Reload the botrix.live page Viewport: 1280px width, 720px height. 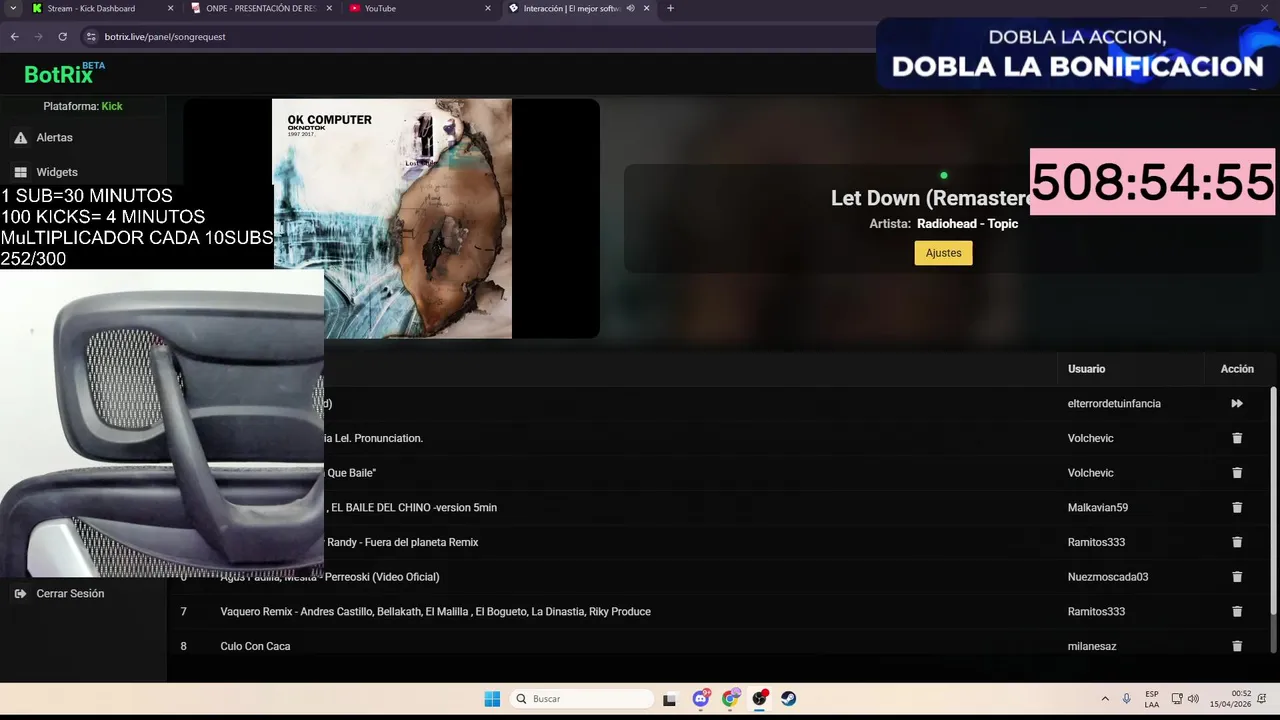(62, 36)
